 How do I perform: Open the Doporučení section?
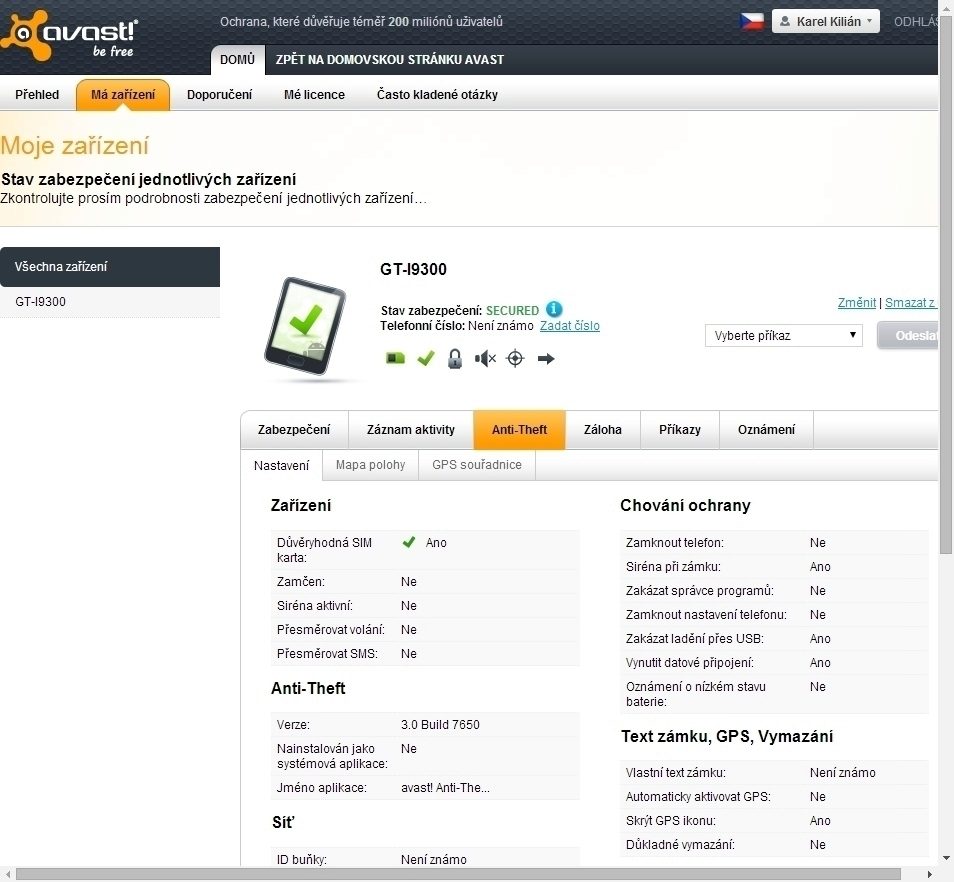219,94
